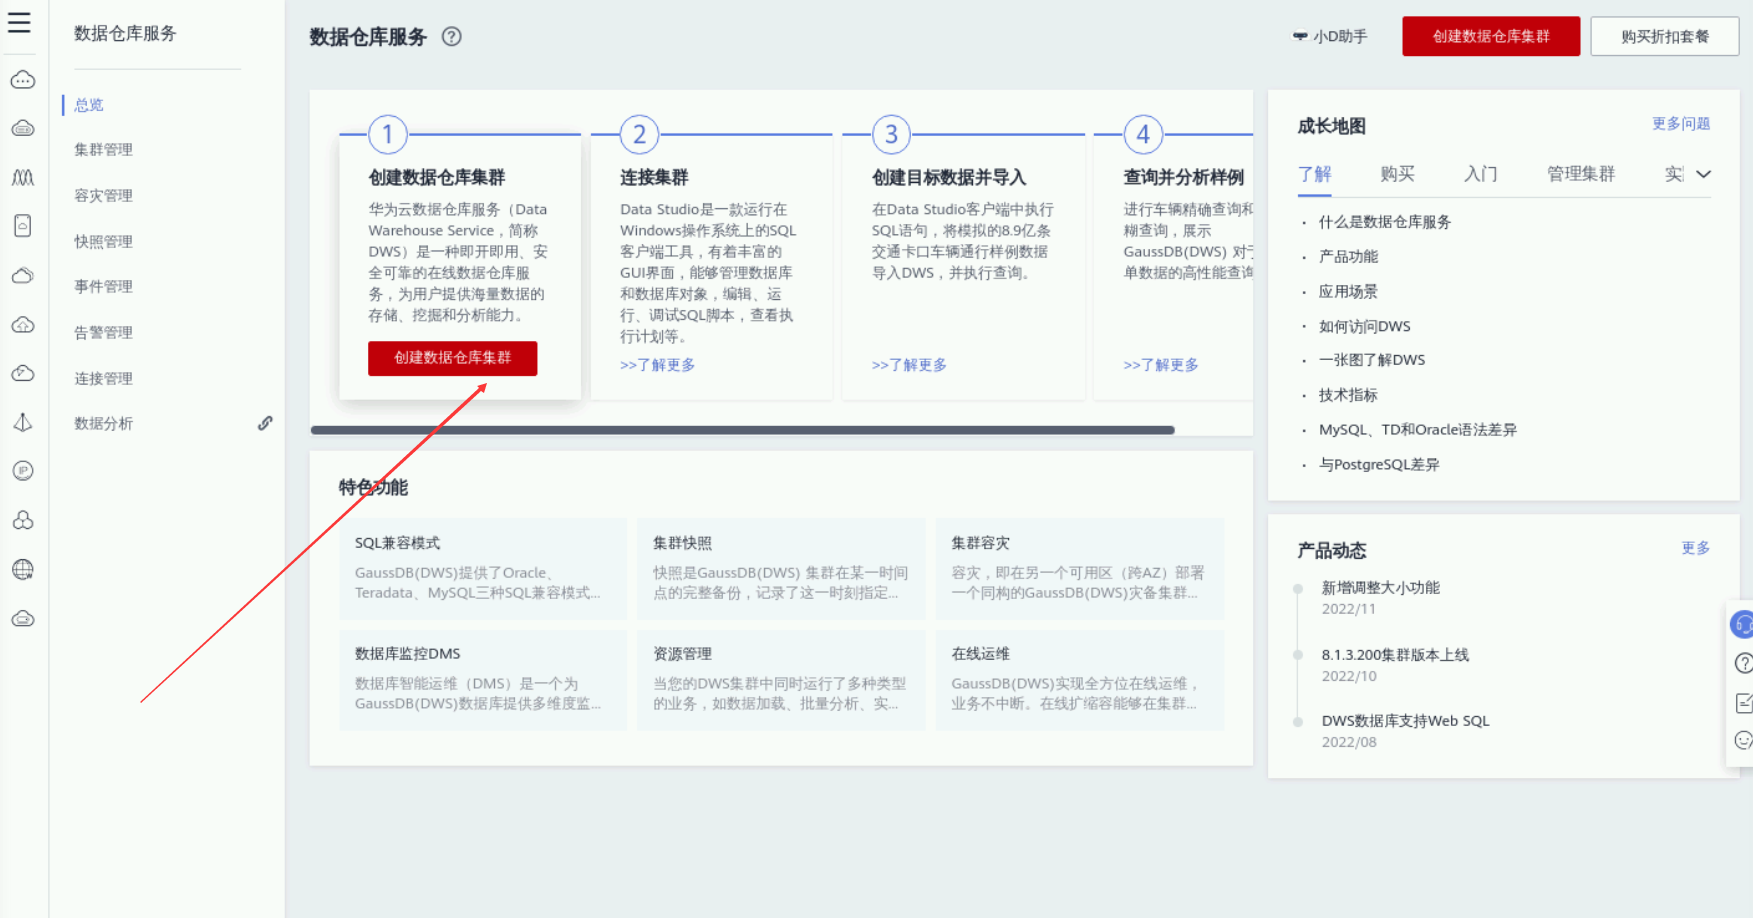Open 集群管理 in the sidebar
The image size is (1753, 918).
coord(103,150)
